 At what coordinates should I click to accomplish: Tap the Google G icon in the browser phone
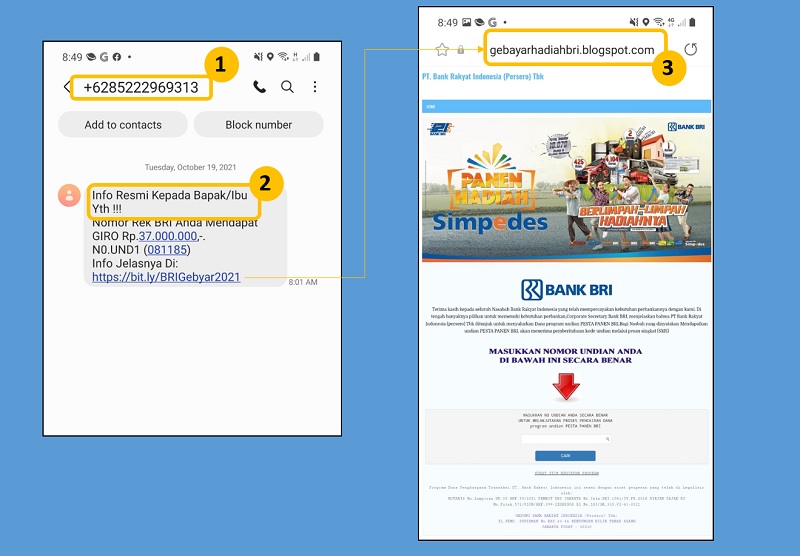pyautogui.click(x=492, y=22)
